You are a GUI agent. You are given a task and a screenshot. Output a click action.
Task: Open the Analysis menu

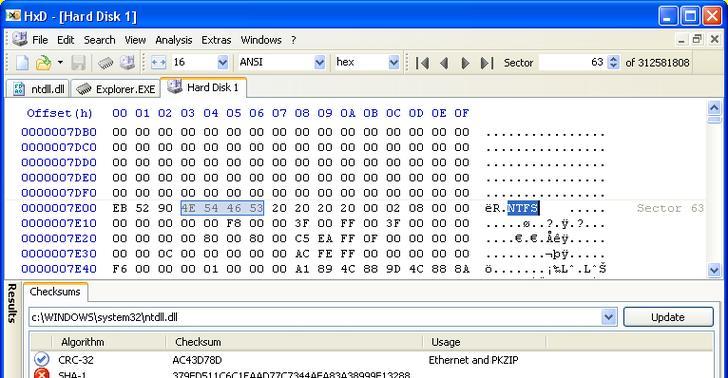(x=174, y=40)
